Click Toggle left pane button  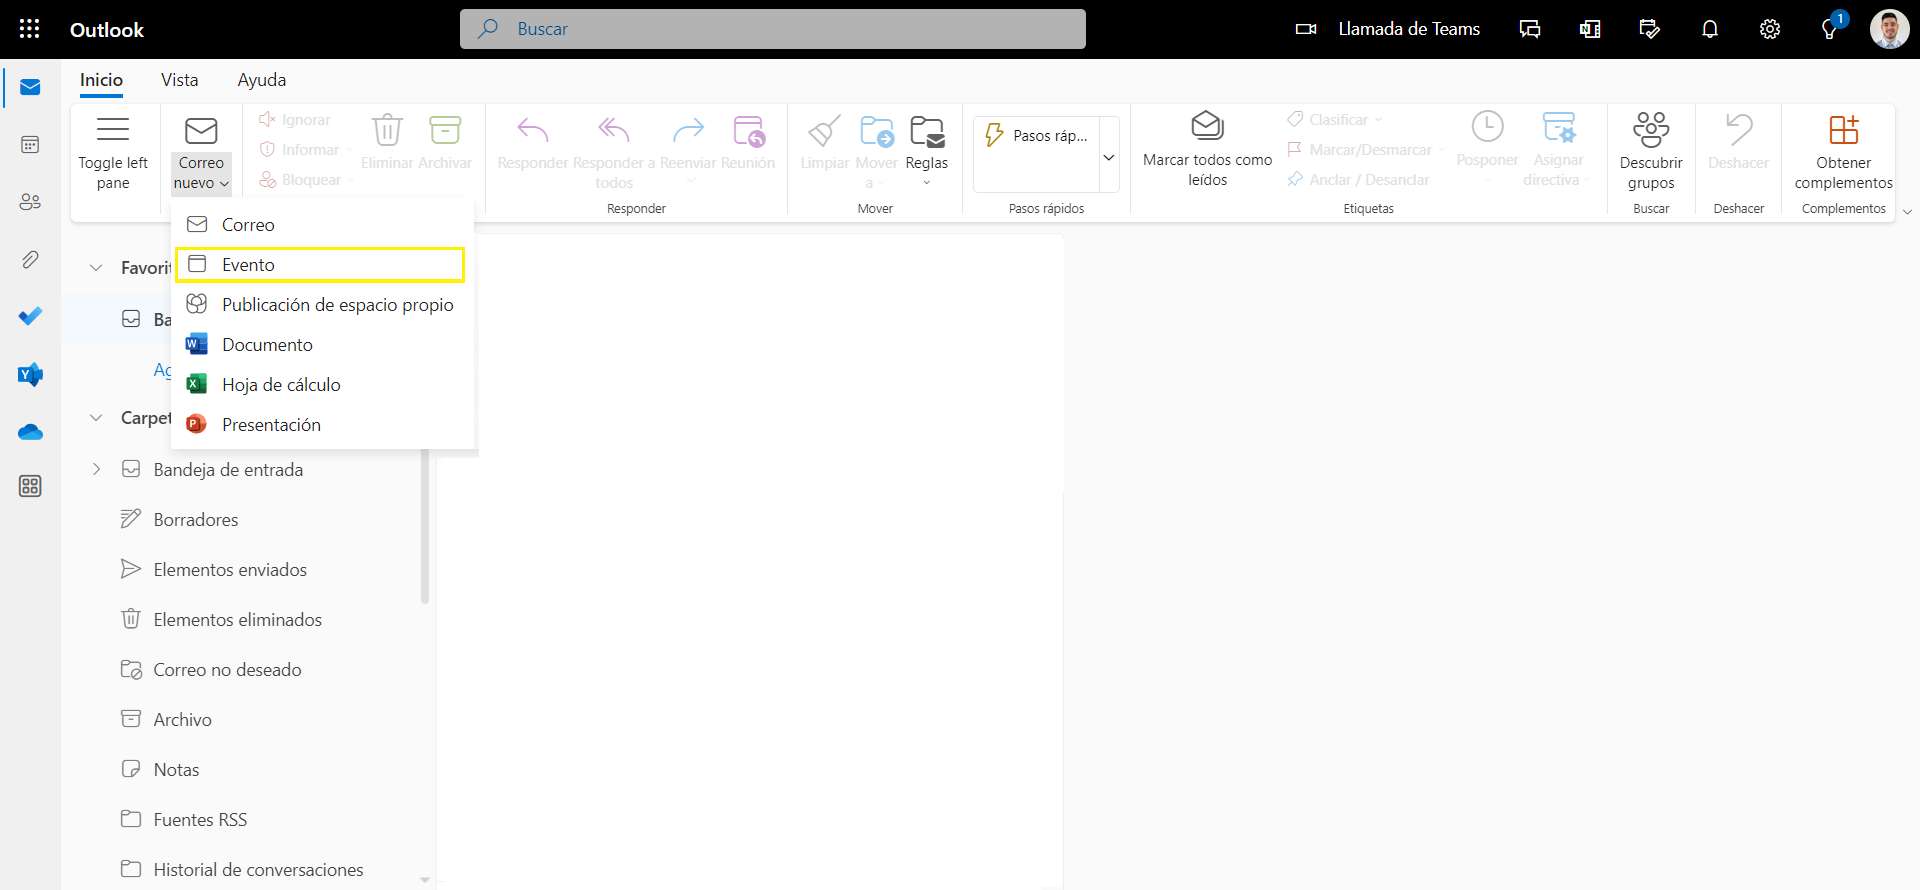tap(113, 152)
